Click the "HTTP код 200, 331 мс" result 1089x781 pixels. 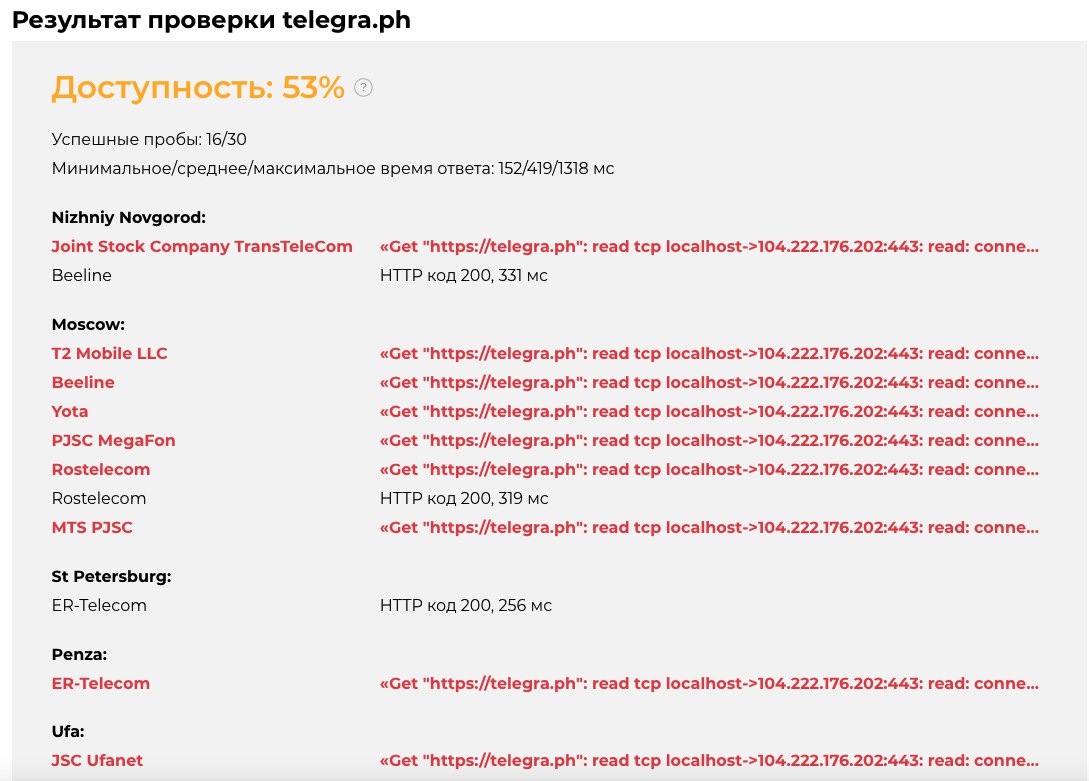click(464, 275)
